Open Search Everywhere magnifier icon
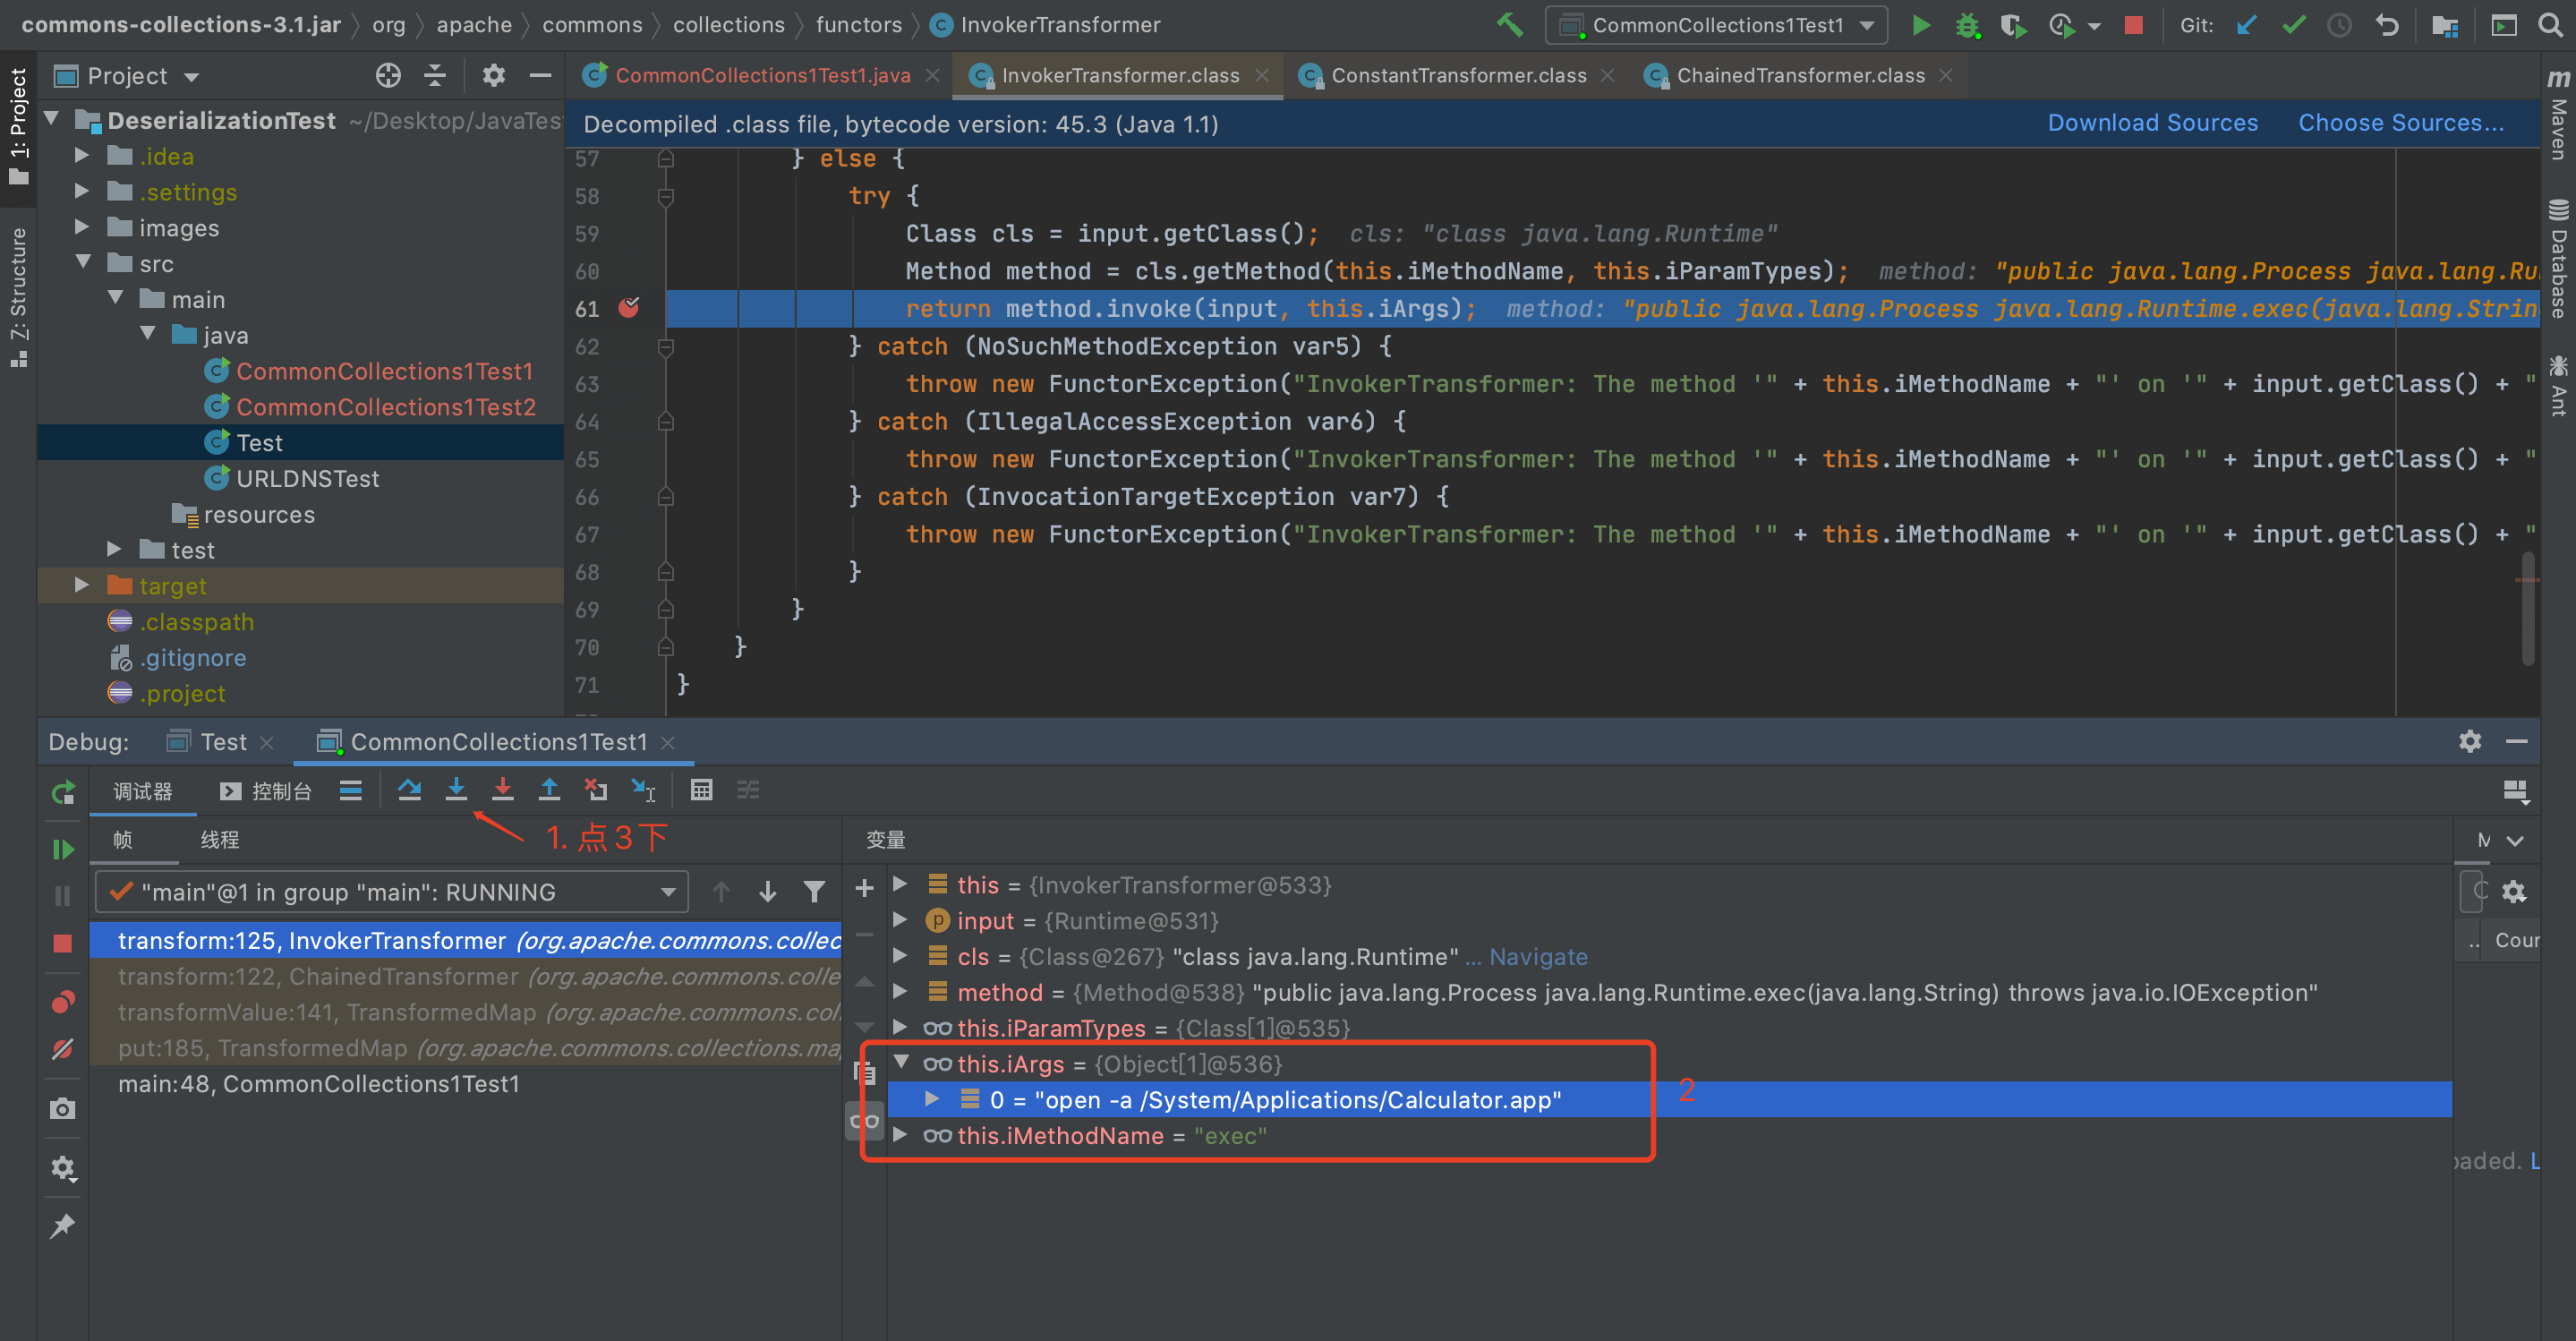The height and width of the screenshot is (1341, 2576). tap(2550, 25)
